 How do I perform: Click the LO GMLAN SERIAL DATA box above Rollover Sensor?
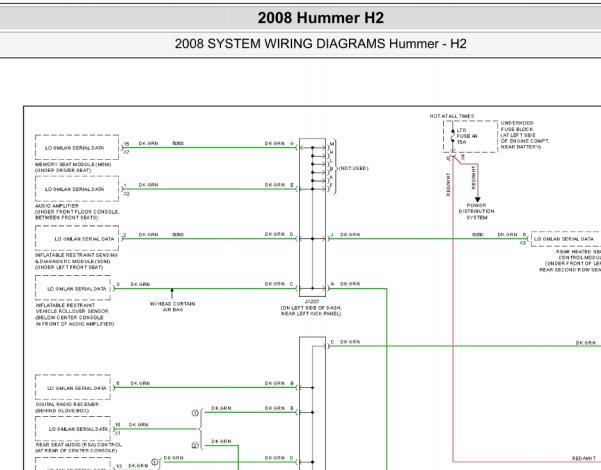pos(73,288)
